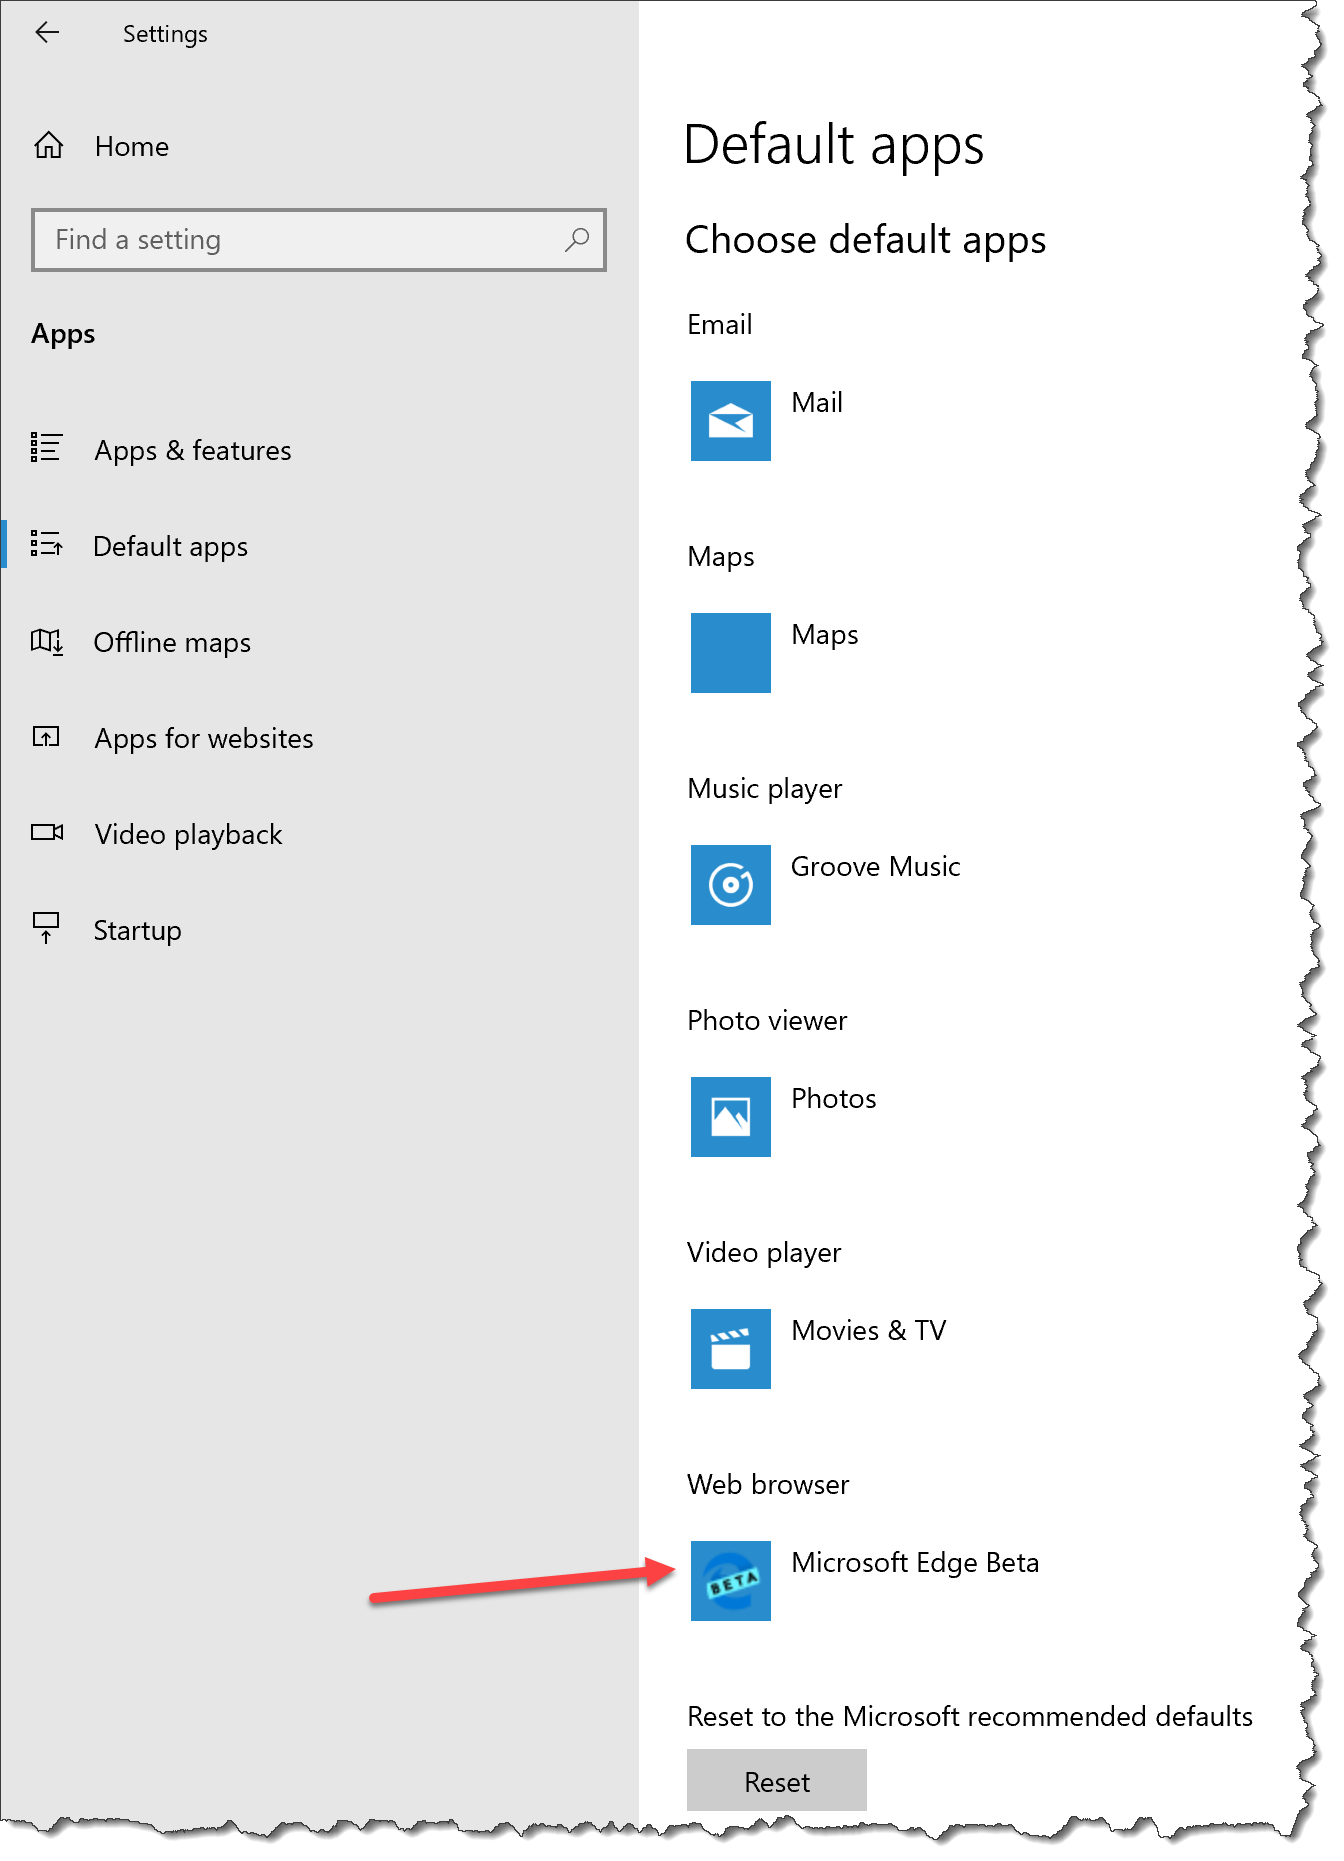Open the Home icon in the sidebar
This screenshot has width=1344, height=1861.
(x=48, y=146)
